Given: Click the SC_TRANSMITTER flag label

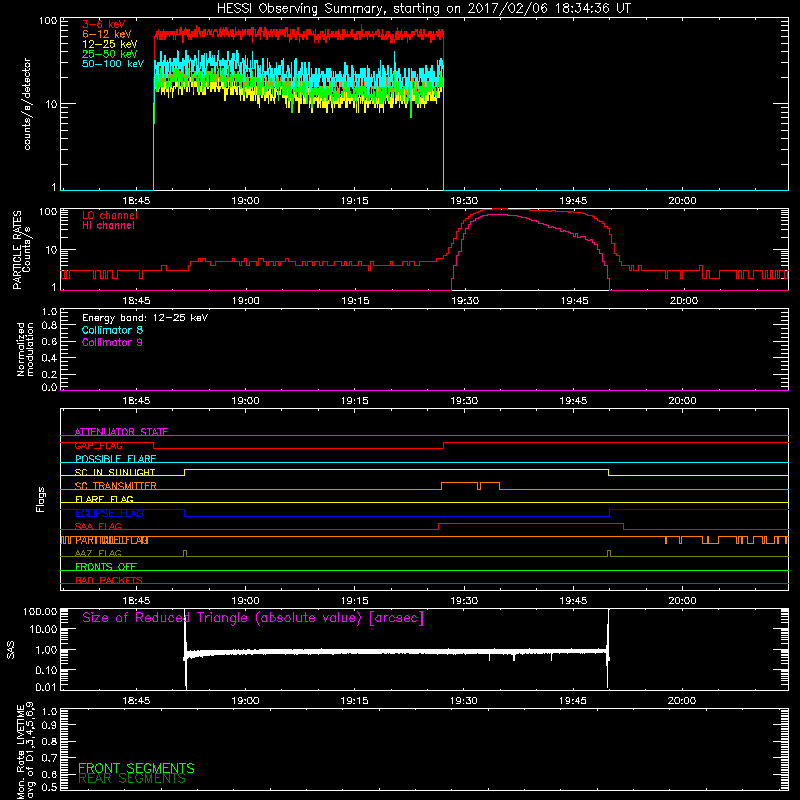Looking at the screenshot, I should [x=116, y=486].
